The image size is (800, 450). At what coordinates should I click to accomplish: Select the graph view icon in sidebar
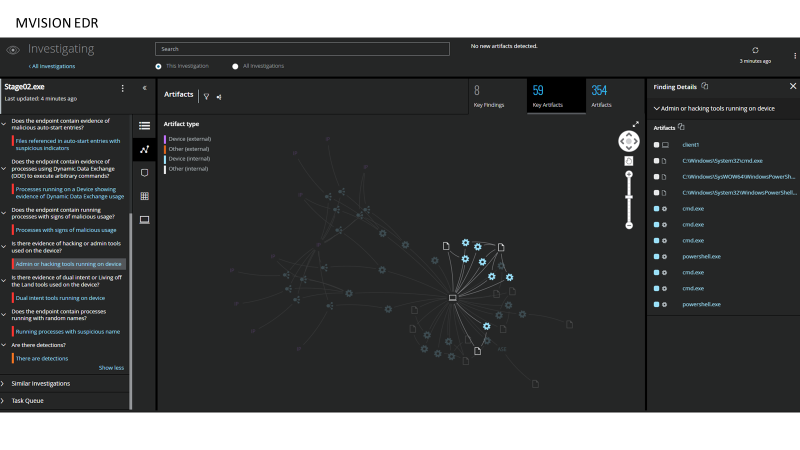144,149
